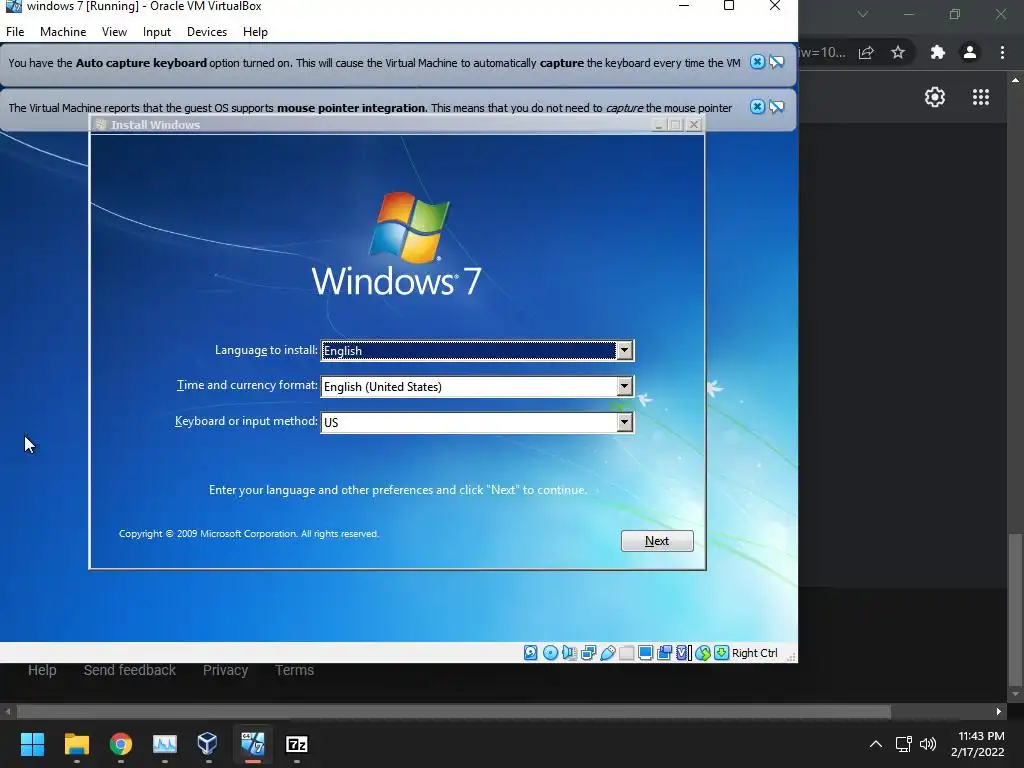Open the Help menu in VirtualBox
Image resolution: width=1024 pixels, height=768 pixels.
(x=255, y=31)
